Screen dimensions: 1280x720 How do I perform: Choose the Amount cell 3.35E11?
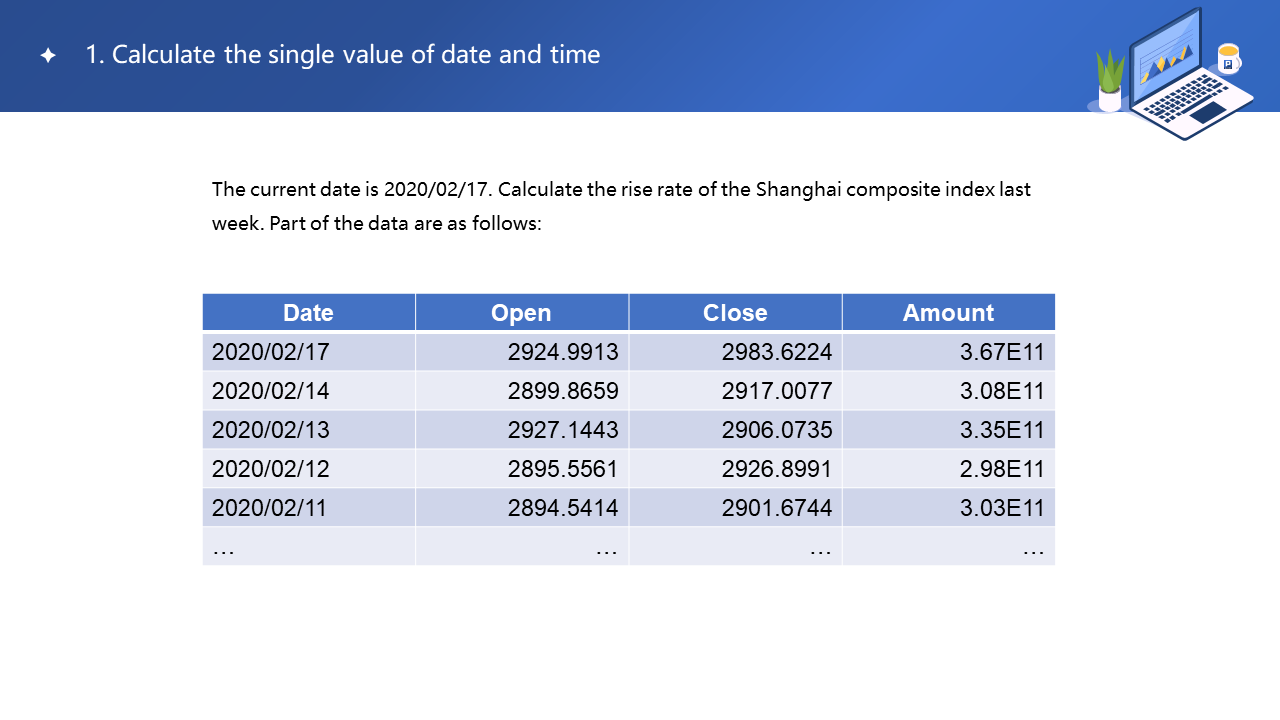click(949, 429)
